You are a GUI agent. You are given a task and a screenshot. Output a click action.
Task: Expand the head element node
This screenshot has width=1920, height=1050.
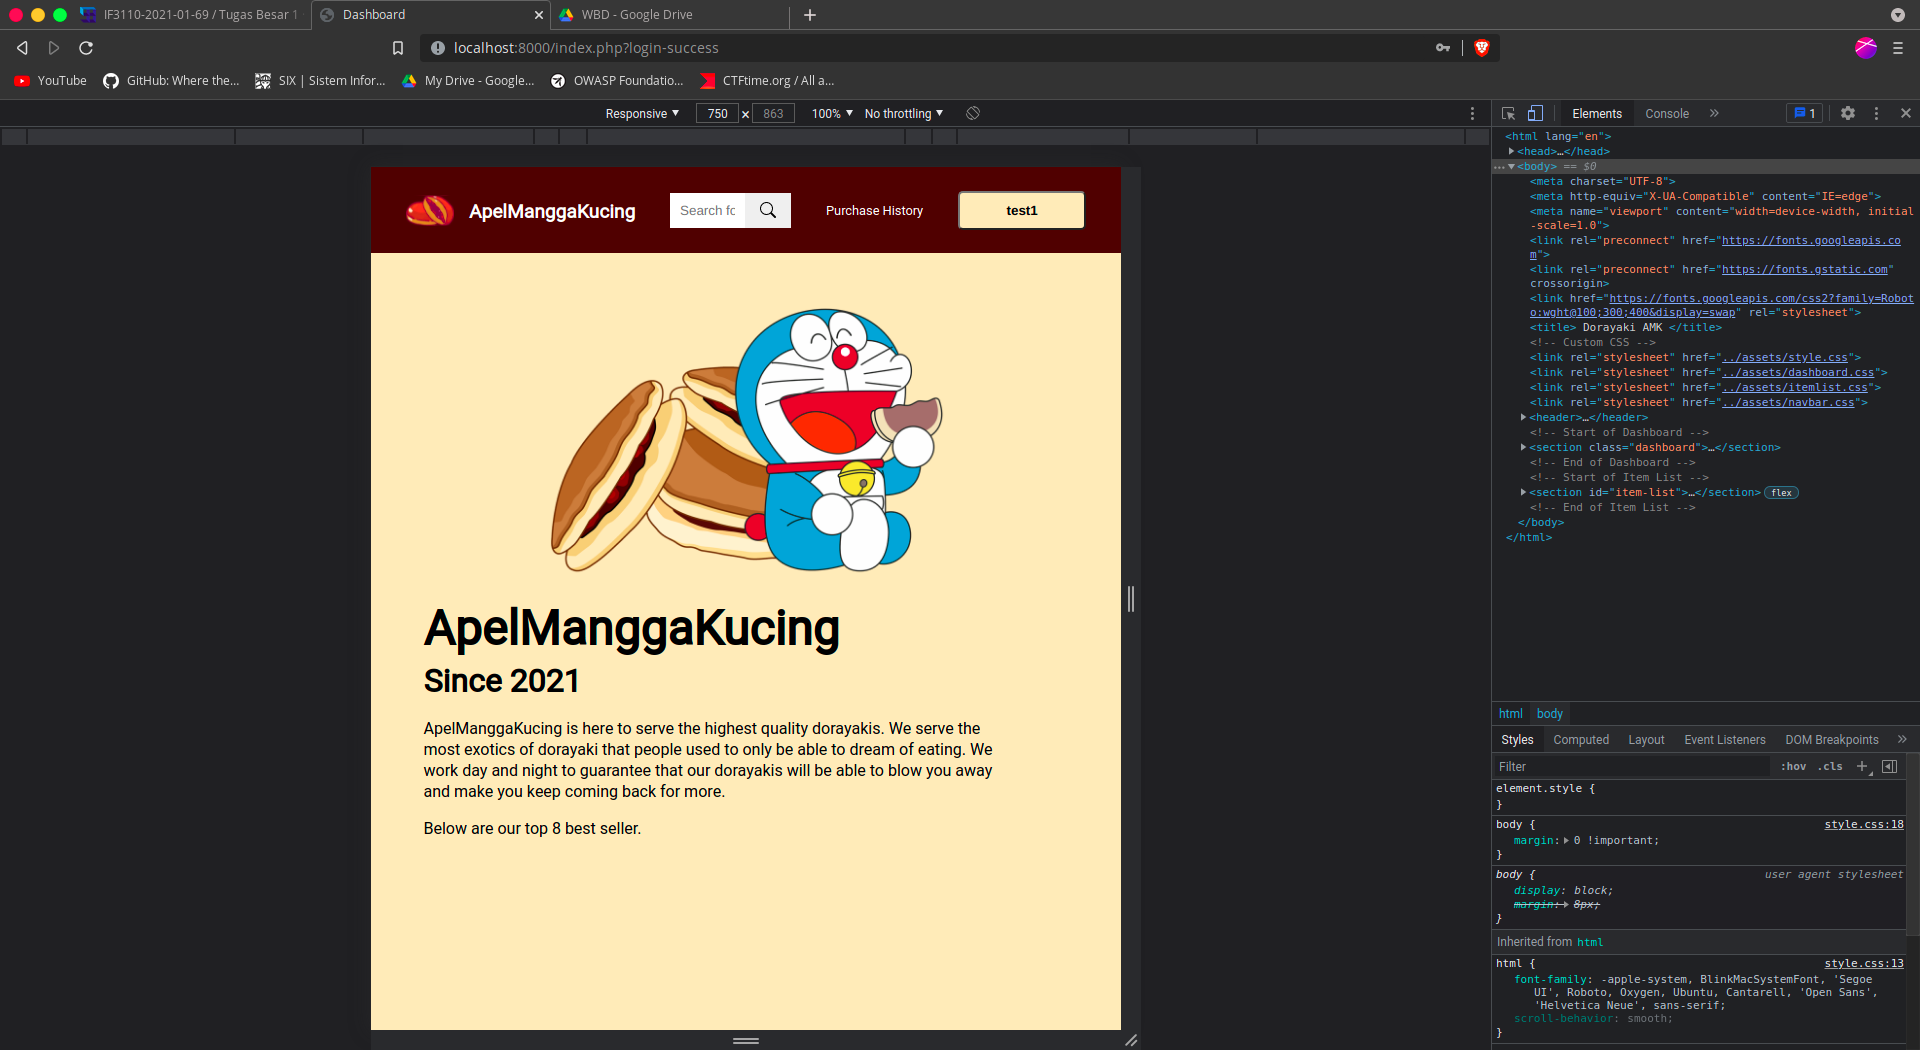(x=1511, y=152)
